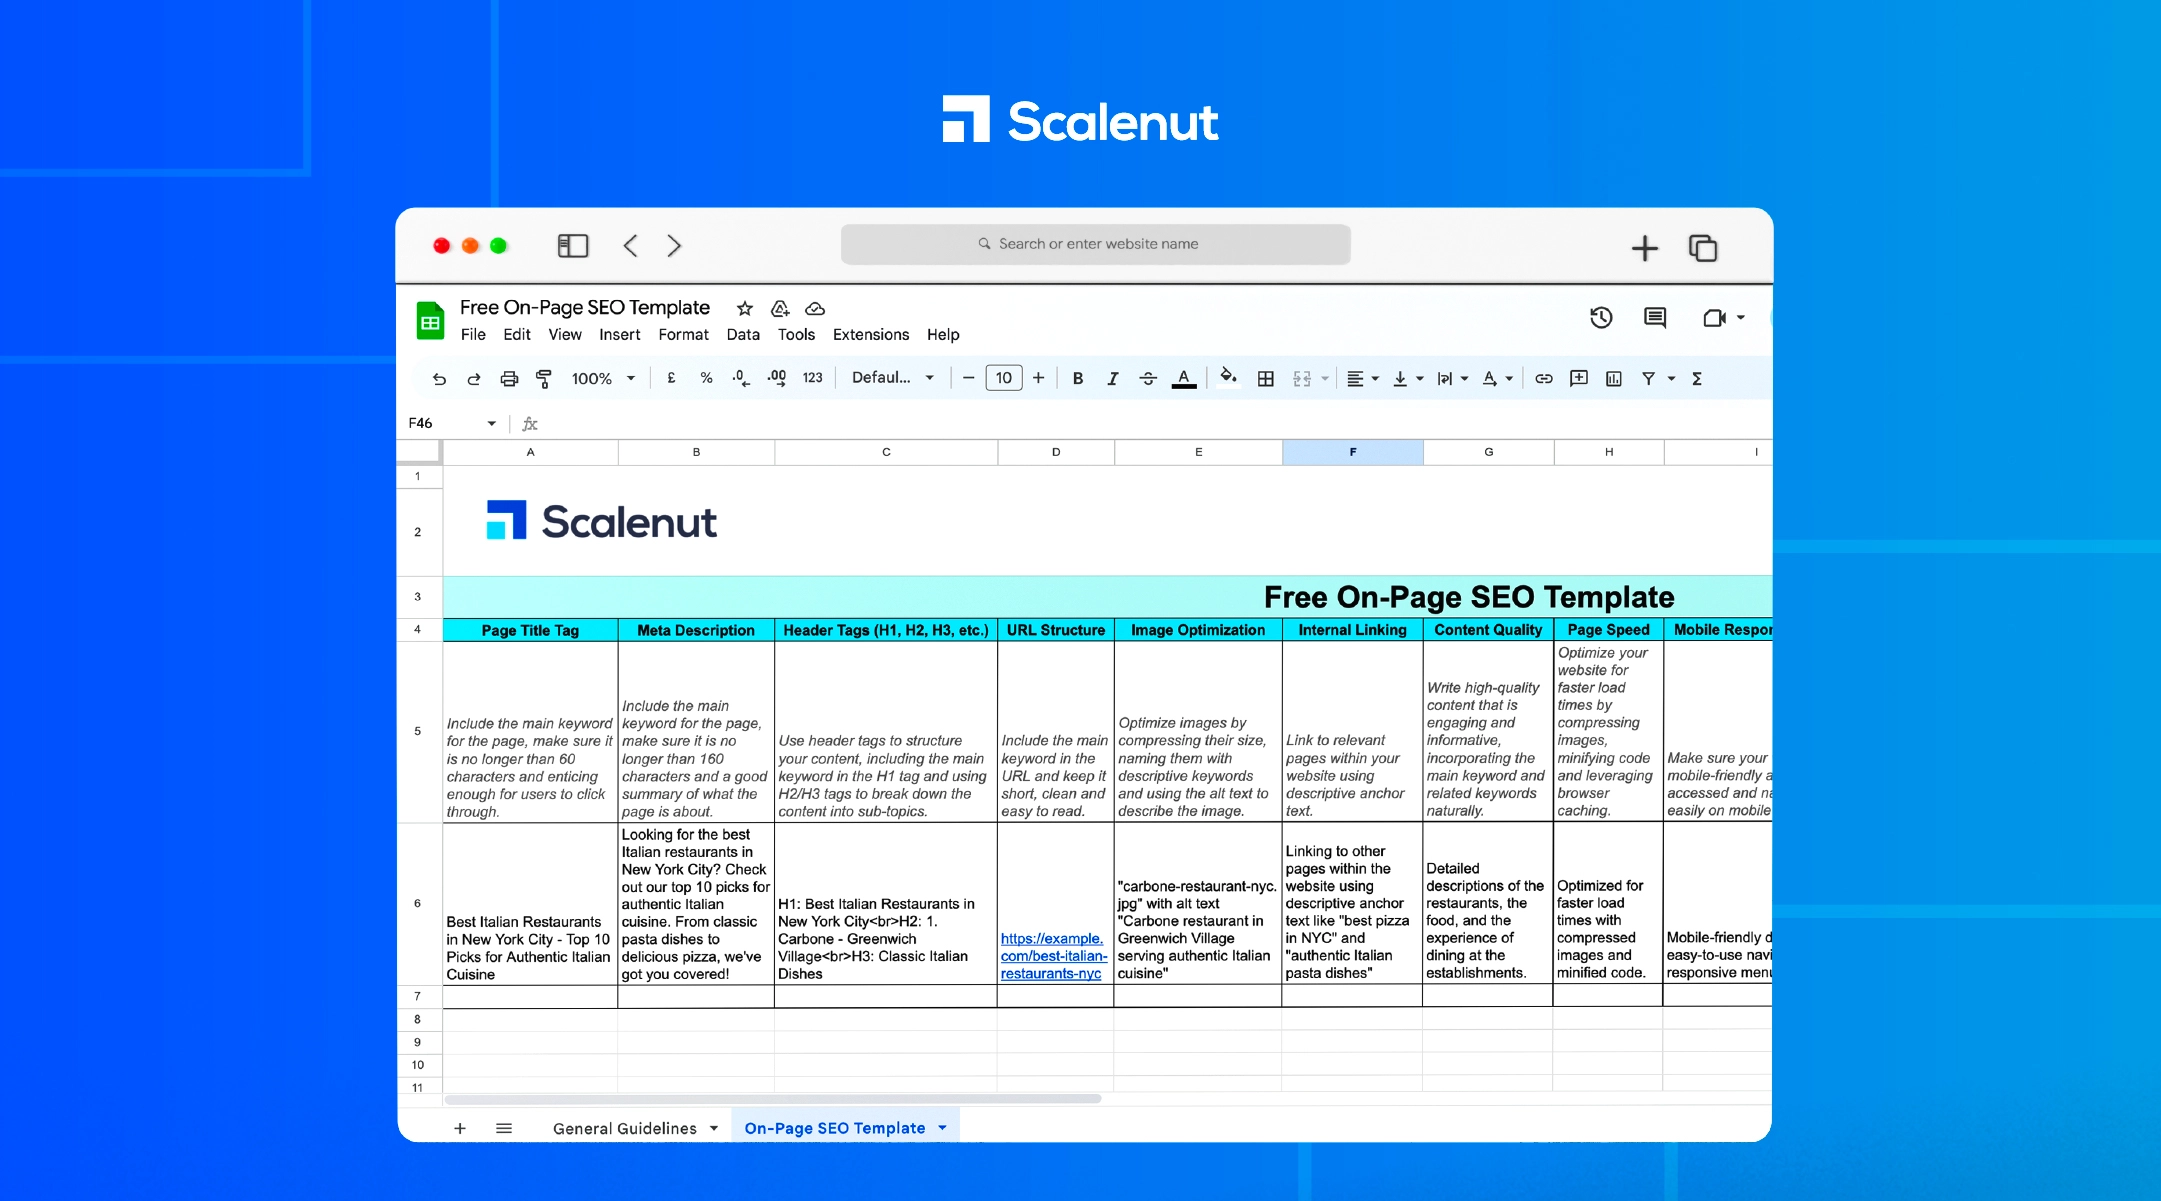Switch to the General Guidelines tab
This screenshot has height=1201, width=2161.
(x=623, y=1128)
